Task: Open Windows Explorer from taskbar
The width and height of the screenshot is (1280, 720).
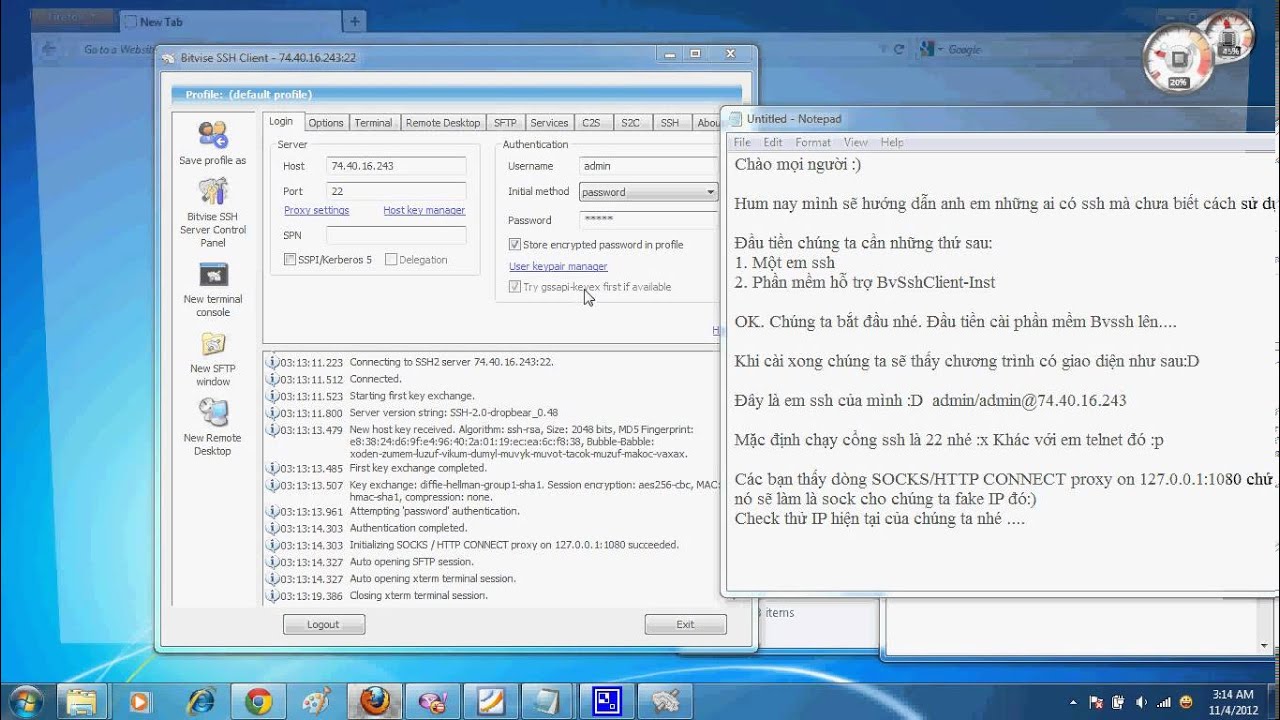Action: tap(82, 701)
